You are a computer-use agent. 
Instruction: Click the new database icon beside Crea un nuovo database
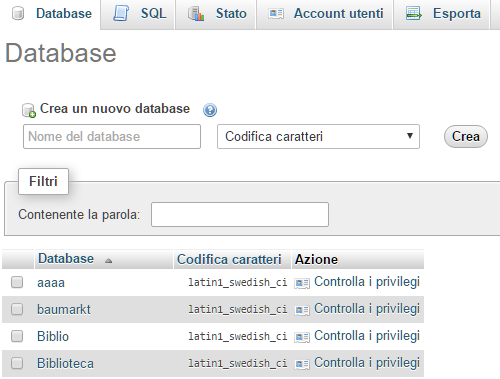[29, 110]
